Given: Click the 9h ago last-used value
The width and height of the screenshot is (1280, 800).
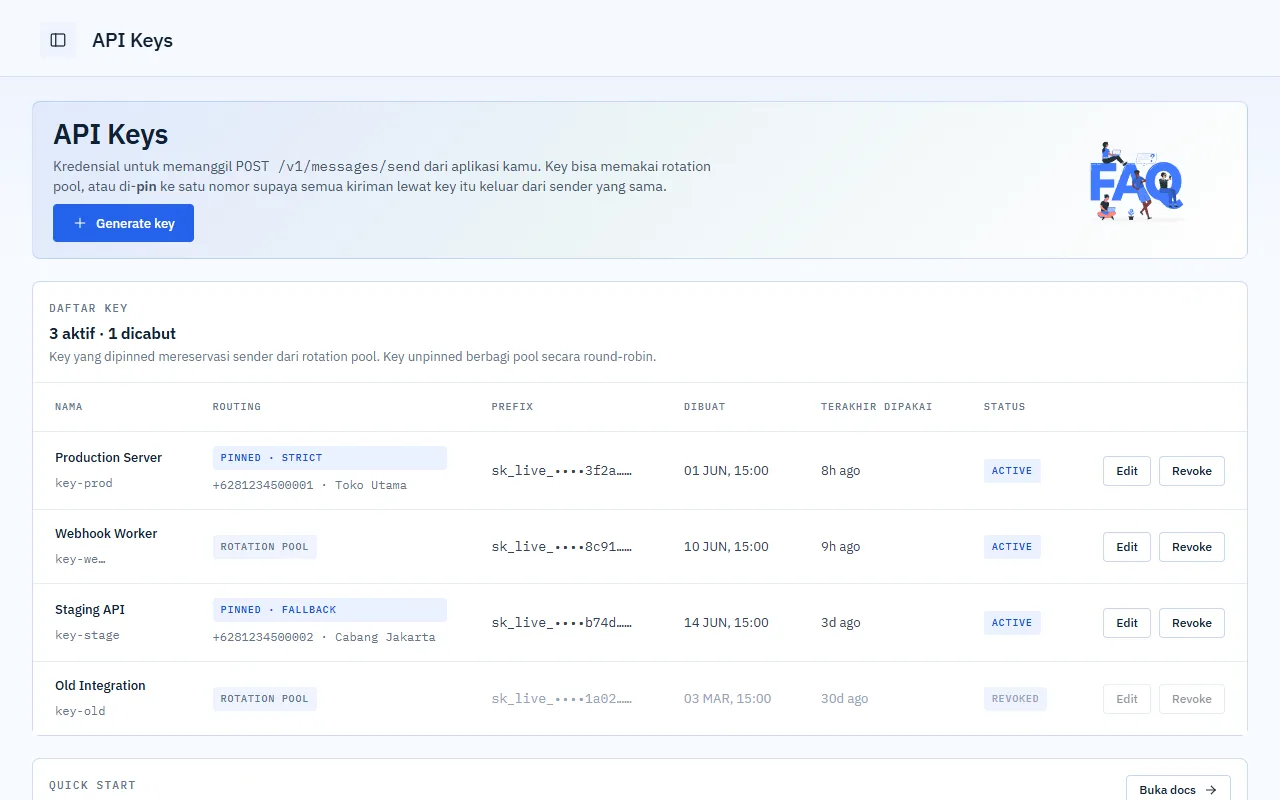Looking at the screenshot, I should [x=840, y=547].
